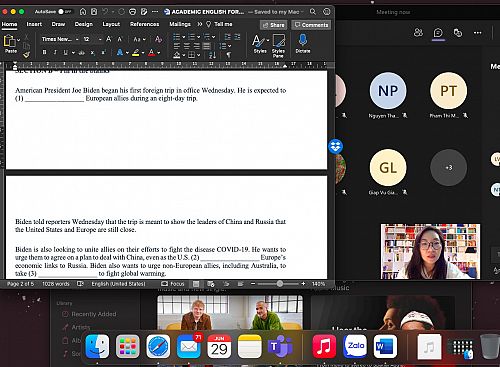500x367 pixels.
Task: Enable Focus mode in status bar
Action: (x=173, y=284)
